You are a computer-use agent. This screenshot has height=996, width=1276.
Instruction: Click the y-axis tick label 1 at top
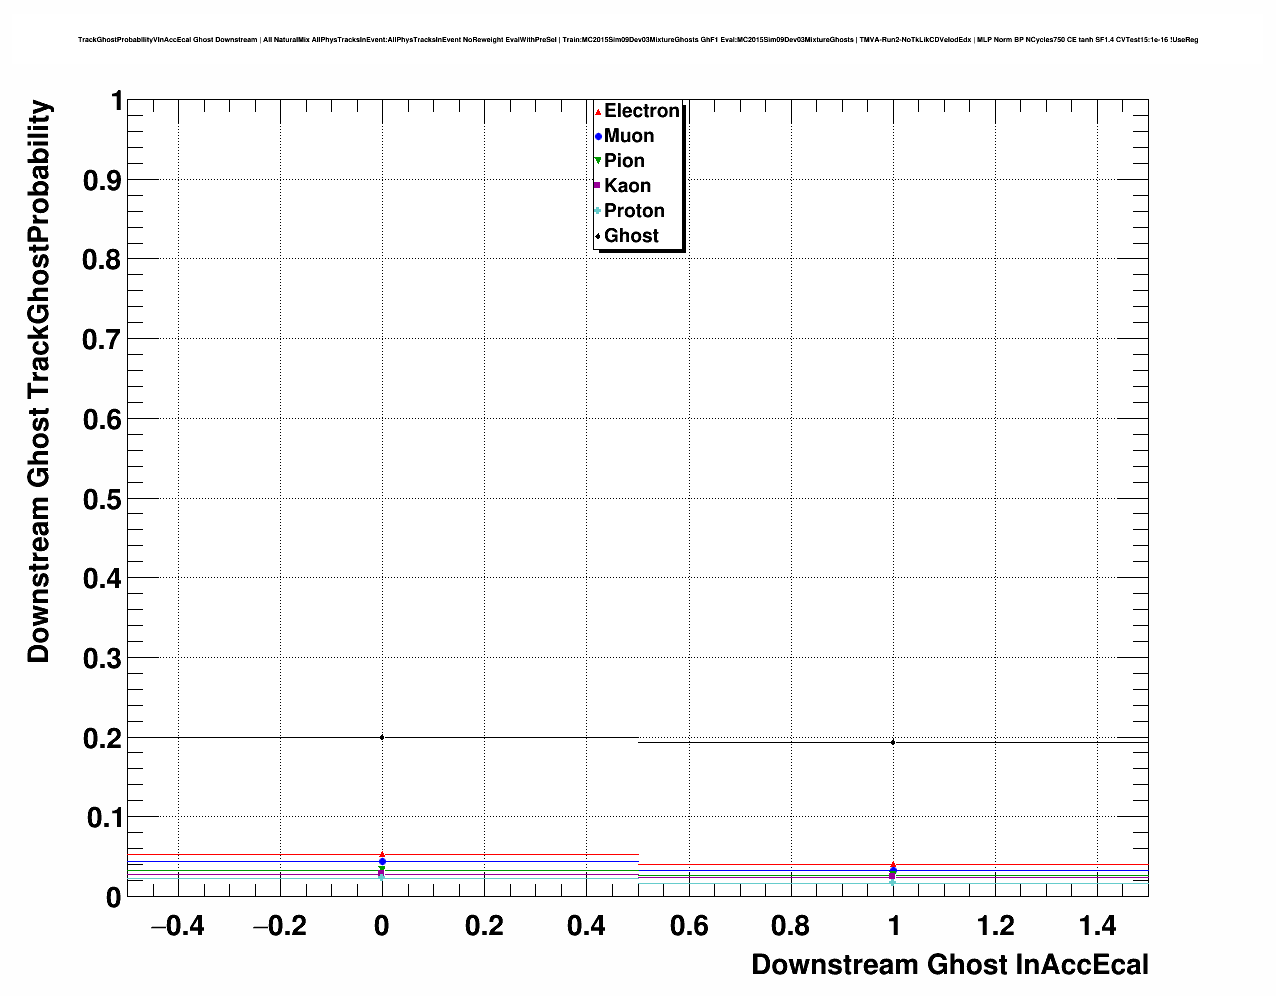click(116, 101)
